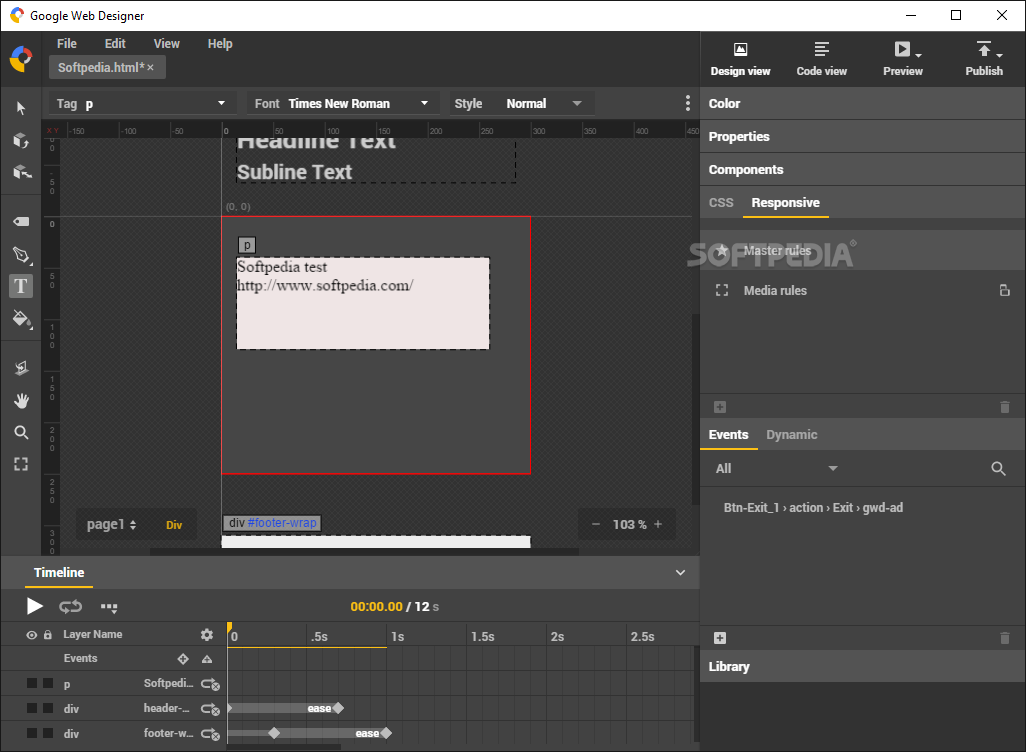This screenshot has height=752, width=1026.
Task: Play the timeline animation
Action: pos(35,607)
